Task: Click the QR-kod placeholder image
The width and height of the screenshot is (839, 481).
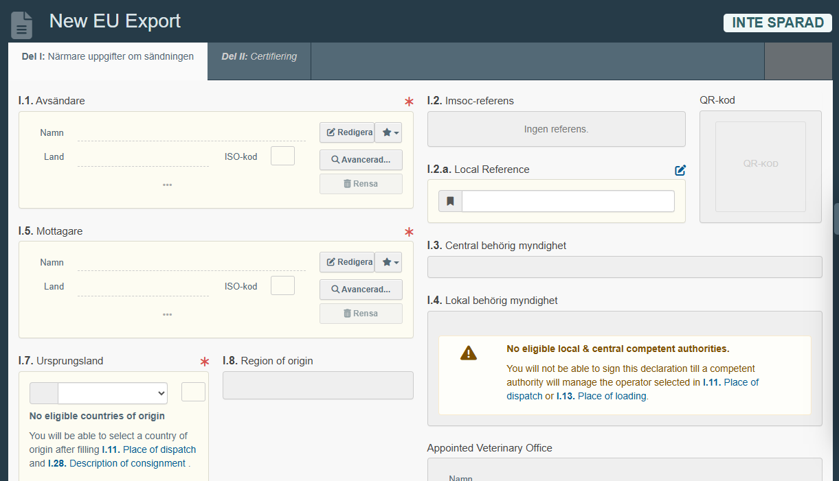Action: click(x=760, y=166)
